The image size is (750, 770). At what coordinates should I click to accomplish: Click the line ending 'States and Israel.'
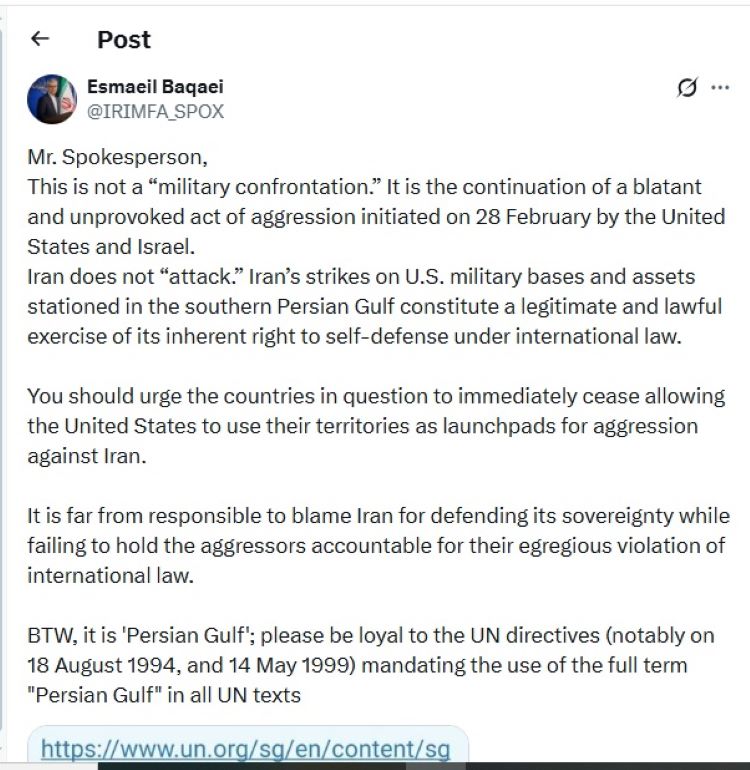coord(111,247)
